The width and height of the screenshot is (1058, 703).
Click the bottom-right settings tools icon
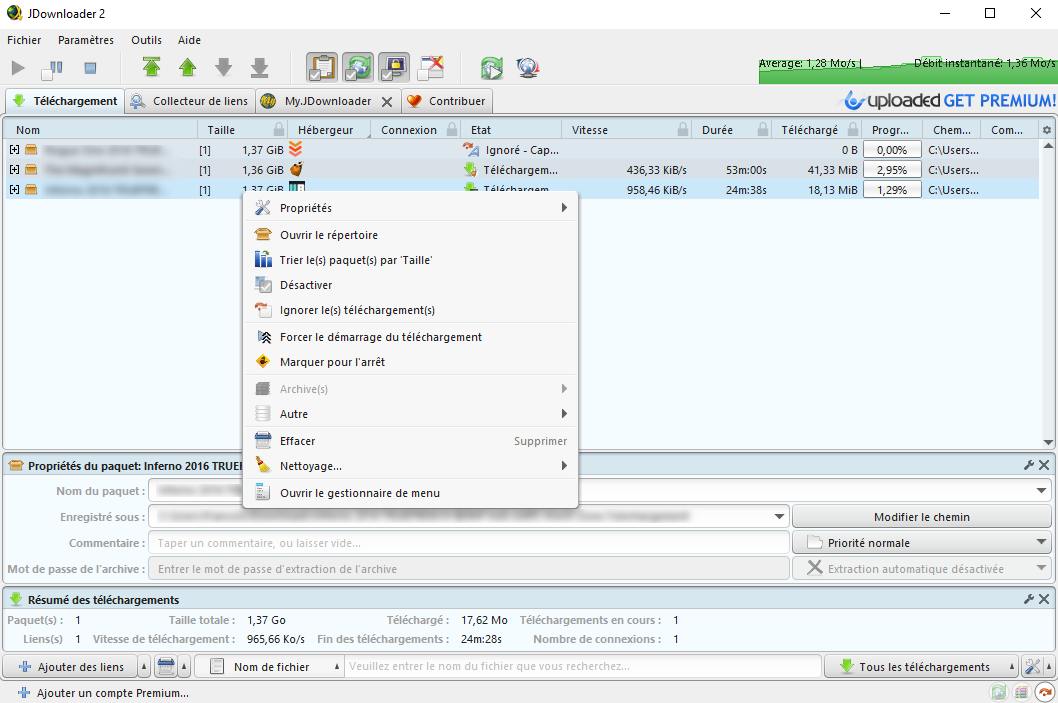click(x=1032, y=667)
